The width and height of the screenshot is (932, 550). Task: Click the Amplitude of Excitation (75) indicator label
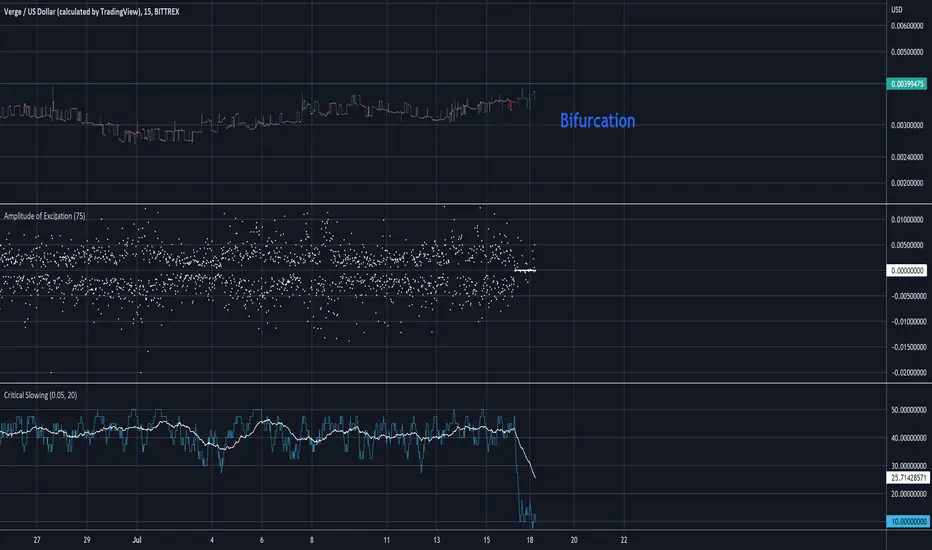point(45,216)
